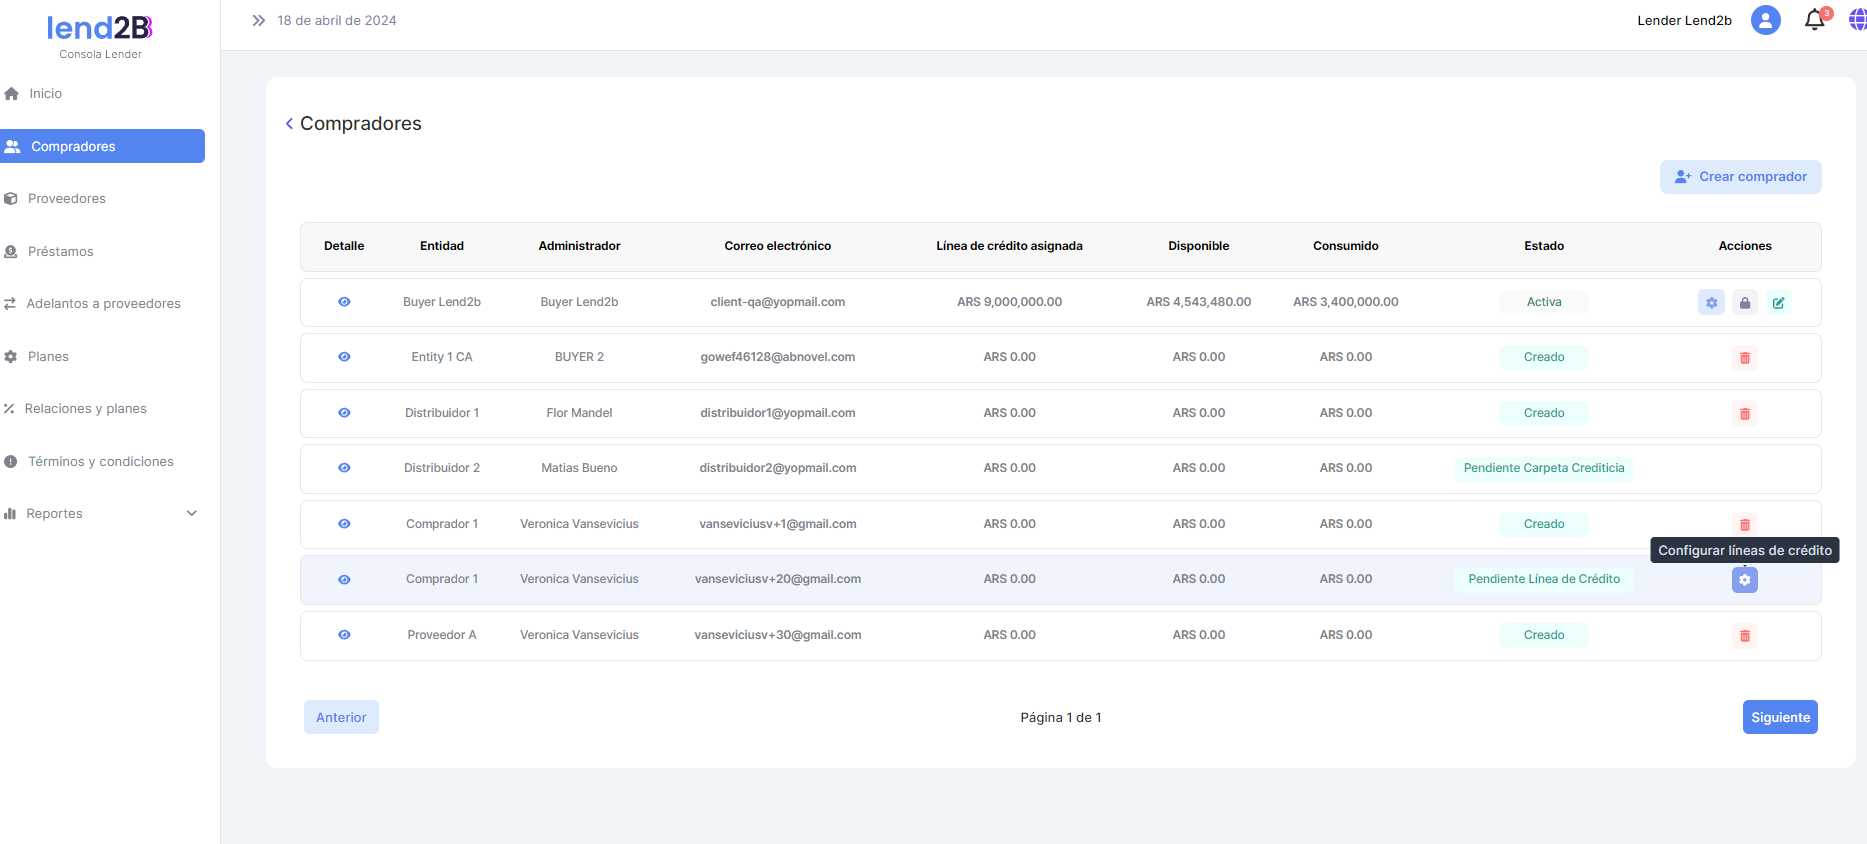Click the Siguiente page button
1867x844 pixels.
[1779, 717]
